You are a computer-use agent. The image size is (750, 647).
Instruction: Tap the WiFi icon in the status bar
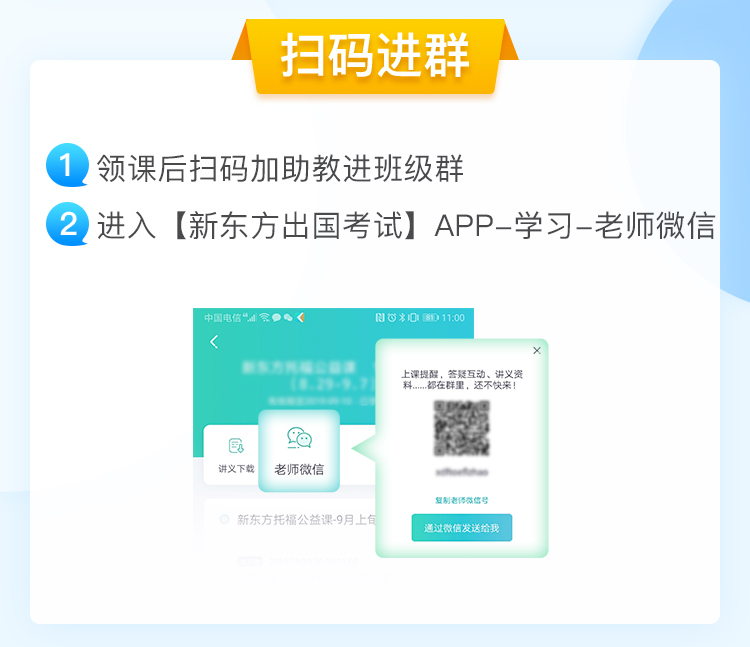[265, 318]
